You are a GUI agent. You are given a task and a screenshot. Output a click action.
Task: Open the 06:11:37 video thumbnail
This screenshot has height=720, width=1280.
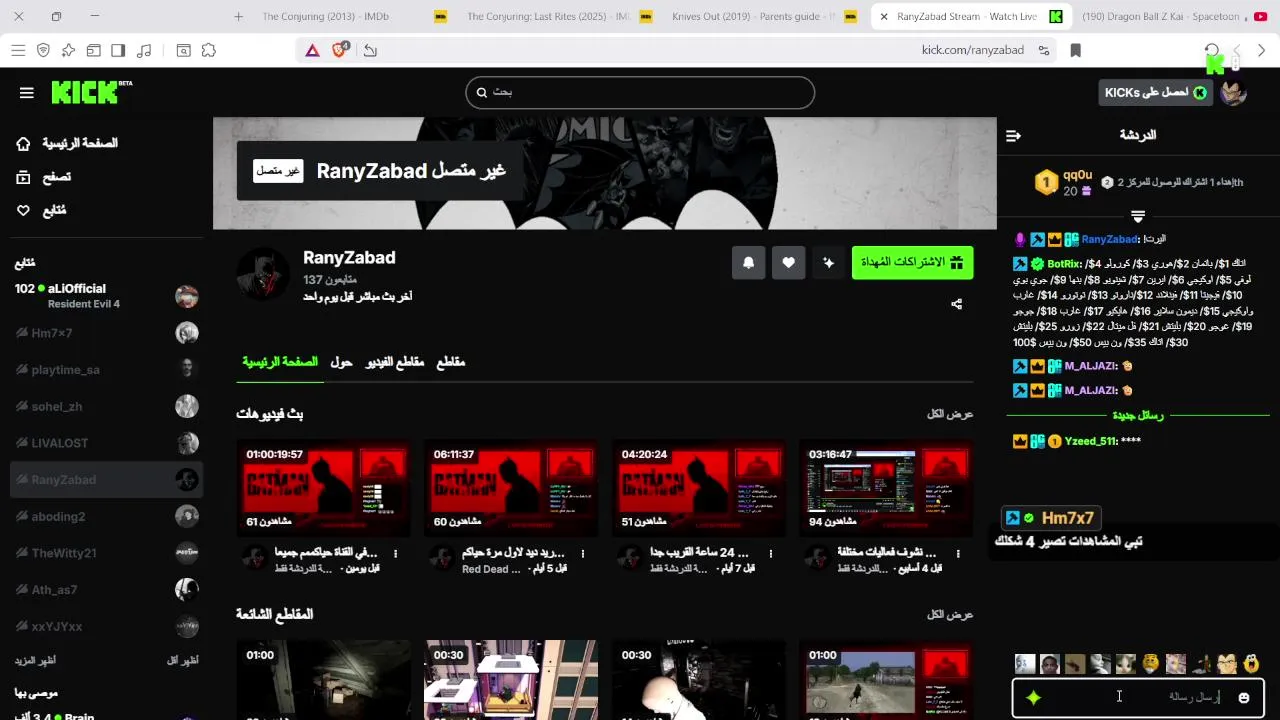click(x=511, y=487)
